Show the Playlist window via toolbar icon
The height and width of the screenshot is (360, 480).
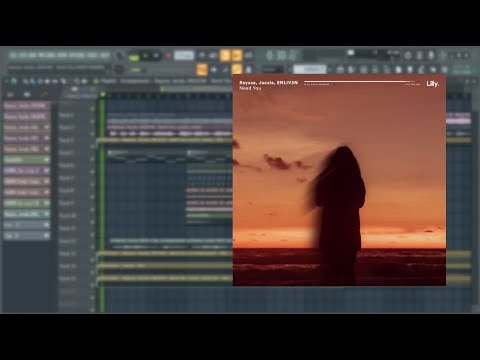point(340,70)
